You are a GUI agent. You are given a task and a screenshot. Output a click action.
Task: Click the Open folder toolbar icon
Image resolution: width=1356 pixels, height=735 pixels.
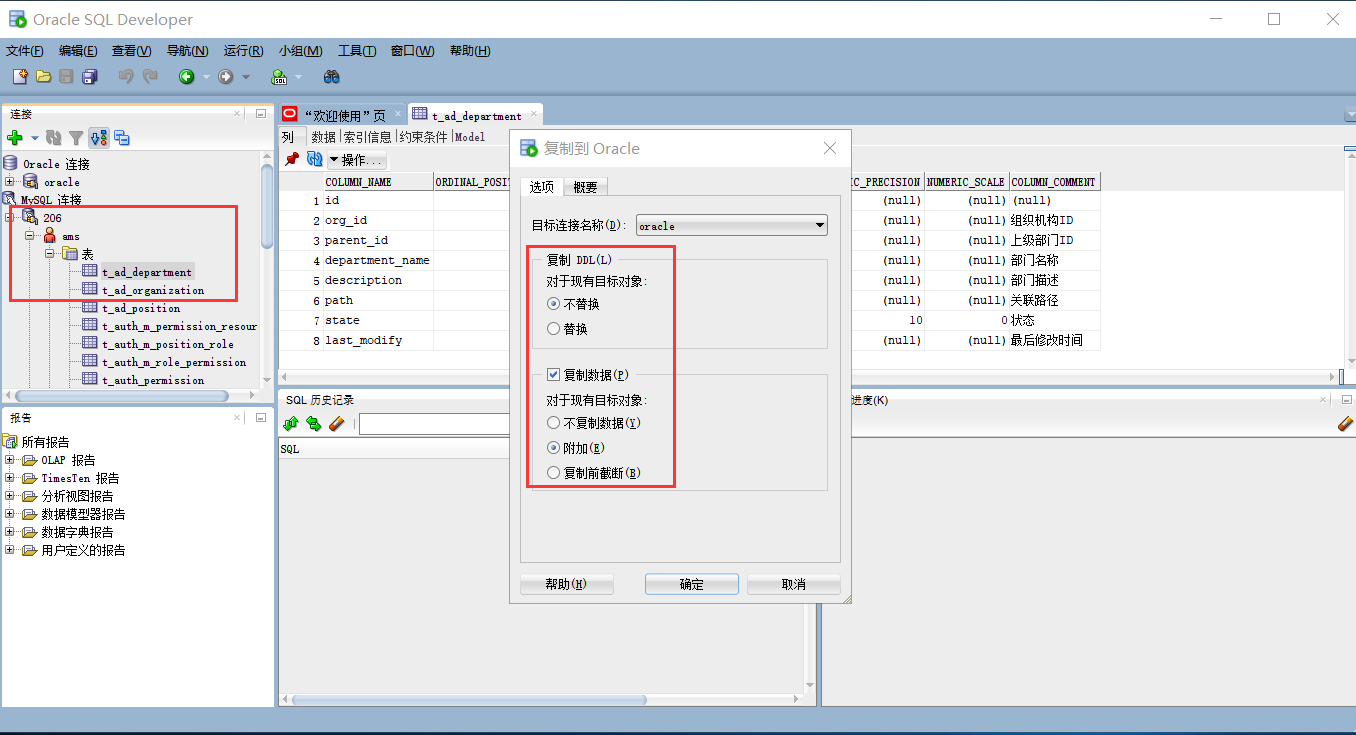click(43, 76)
